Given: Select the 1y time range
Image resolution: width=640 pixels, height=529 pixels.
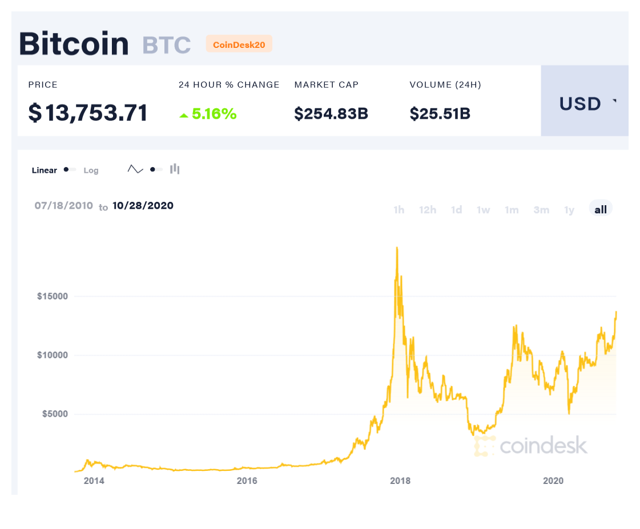Looking at the screenshot, I should point(569,210).
